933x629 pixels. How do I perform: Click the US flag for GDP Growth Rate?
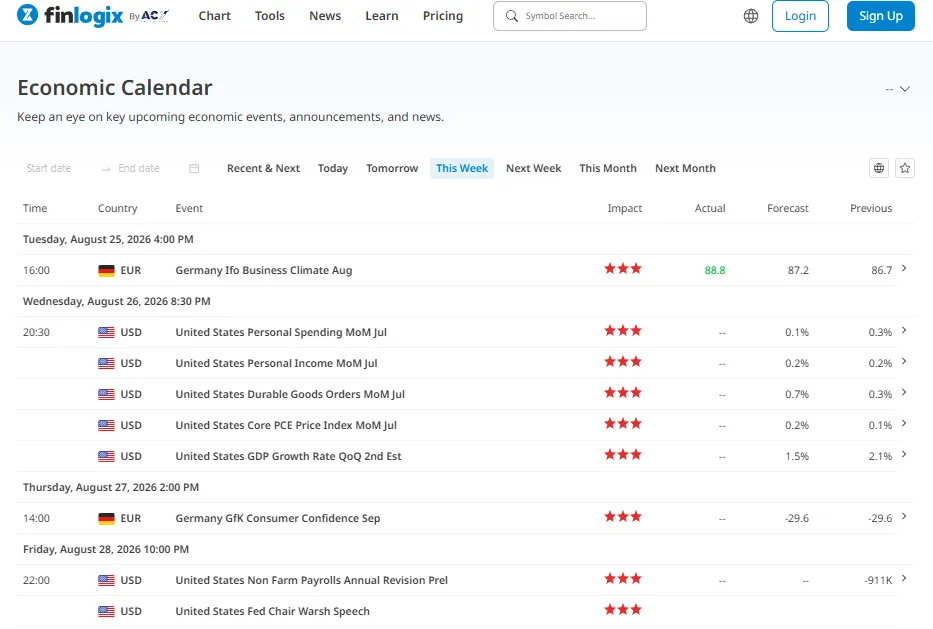pos(106,456)
